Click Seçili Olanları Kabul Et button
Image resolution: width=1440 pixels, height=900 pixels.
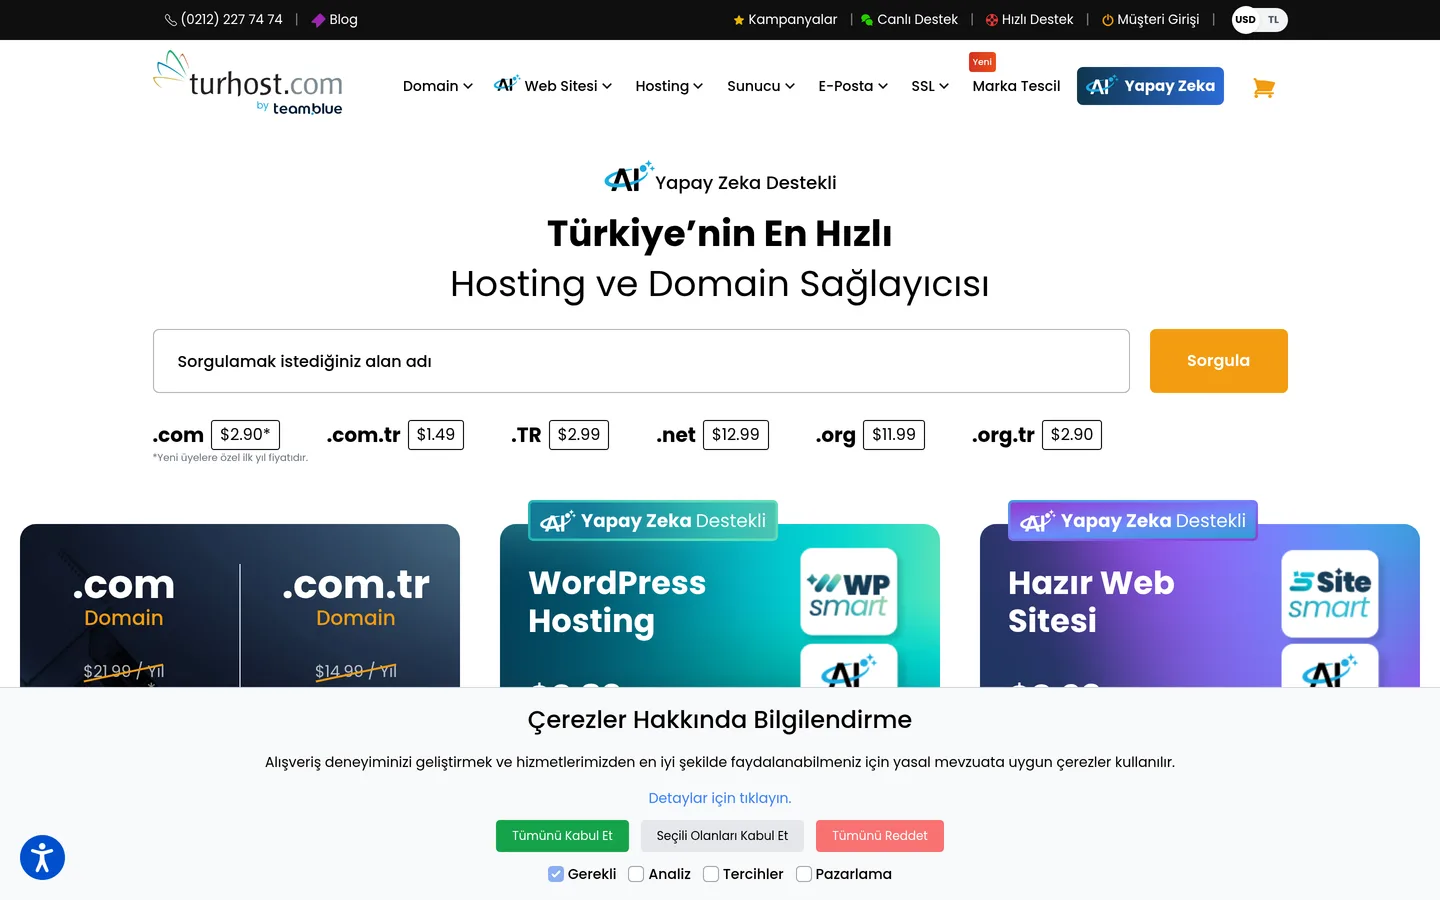(x=722, y=836)
